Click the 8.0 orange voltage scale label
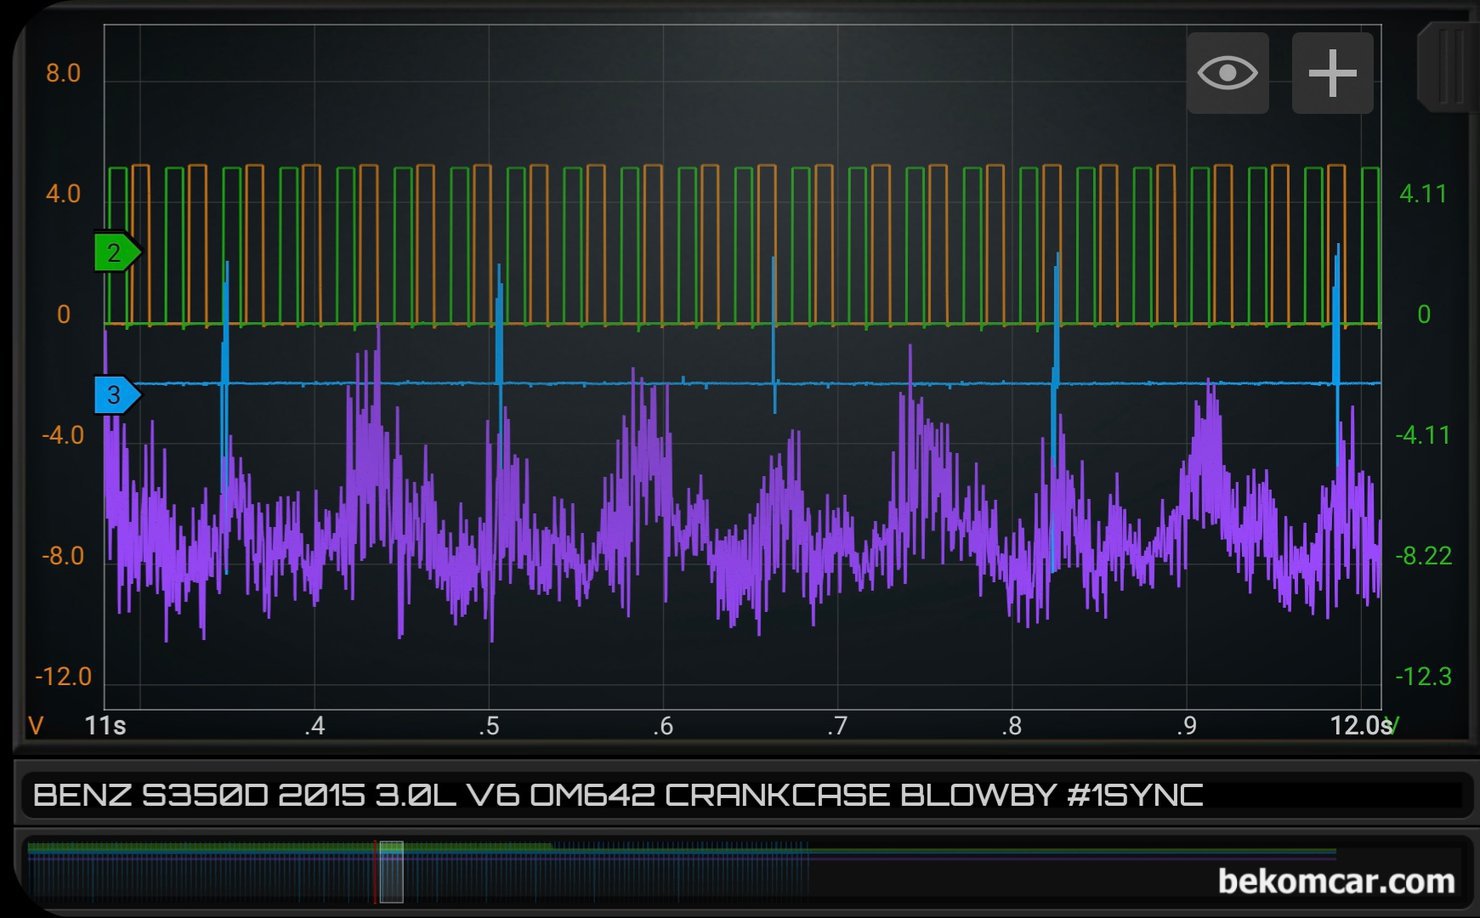This screenshot has height=918, width=1480. point(62,73)
